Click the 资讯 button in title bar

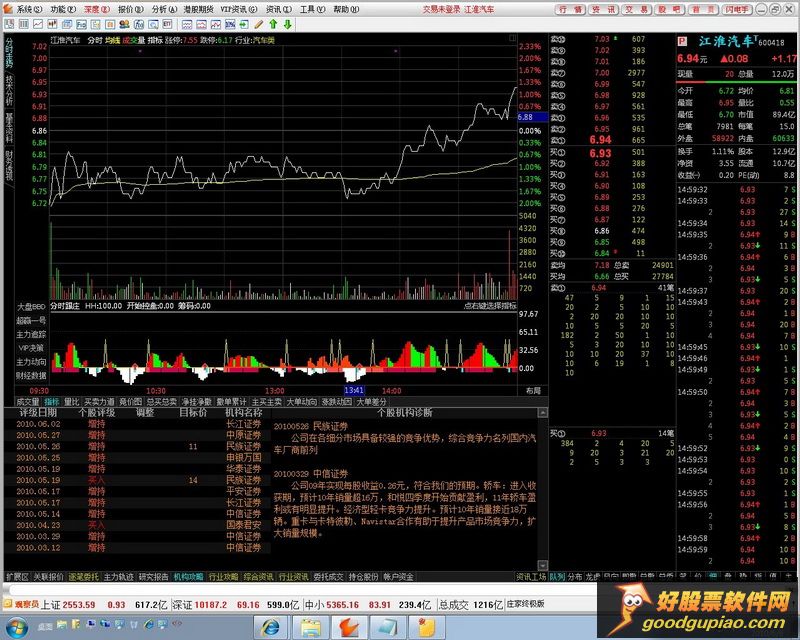click(603, 9)
